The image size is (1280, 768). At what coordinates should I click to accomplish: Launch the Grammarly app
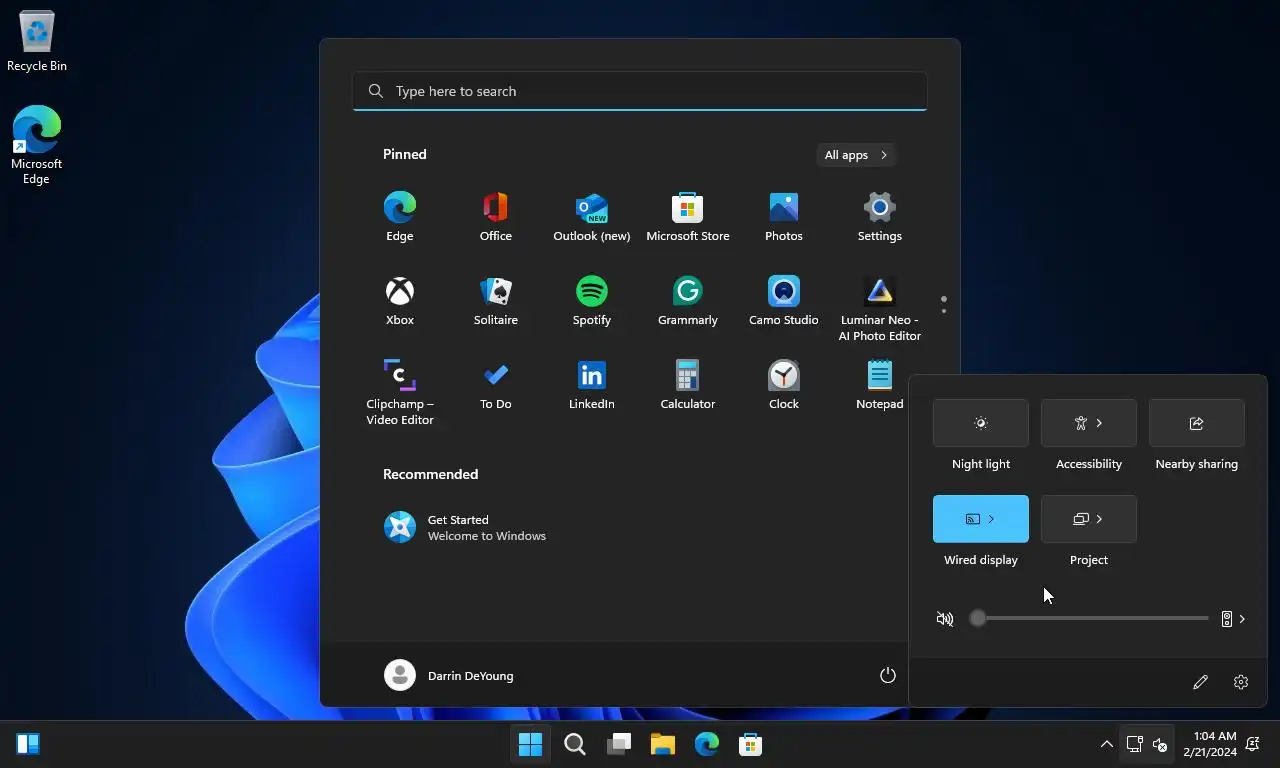[x=687, y=300]
